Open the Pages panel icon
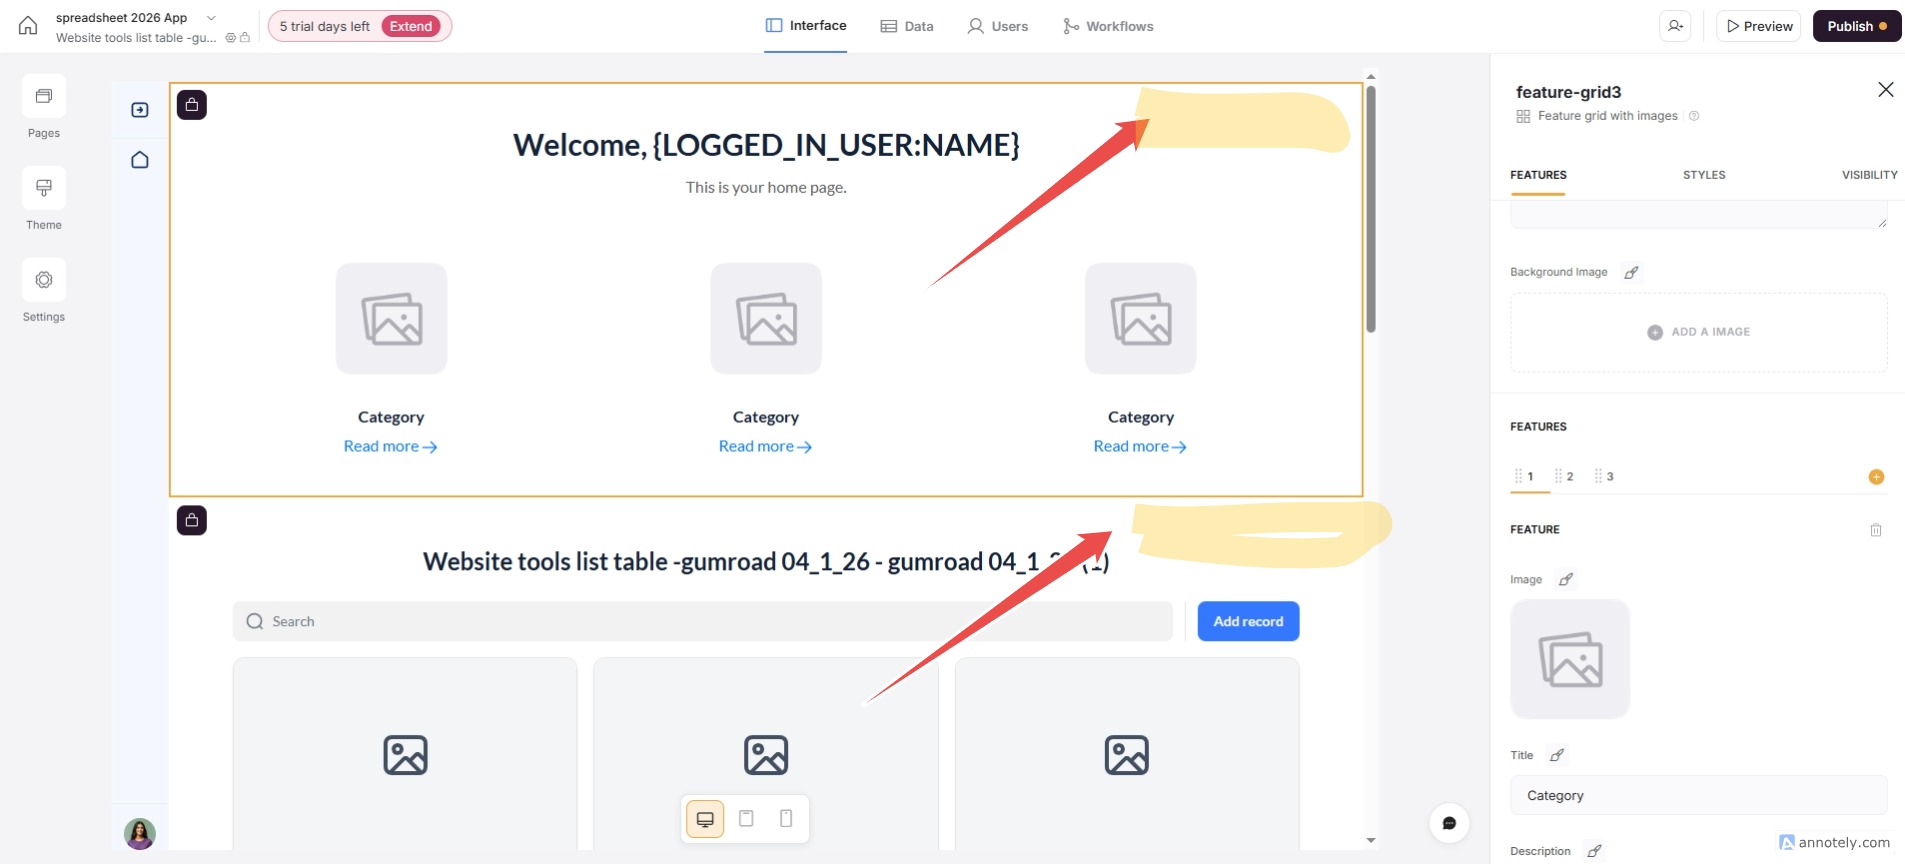The width and height of the screenshot is (1905, 864). (44, 97)
